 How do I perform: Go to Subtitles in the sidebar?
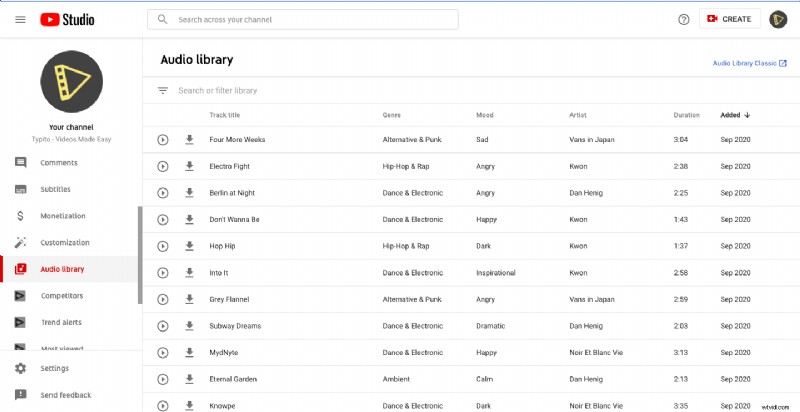pos(57,189)
